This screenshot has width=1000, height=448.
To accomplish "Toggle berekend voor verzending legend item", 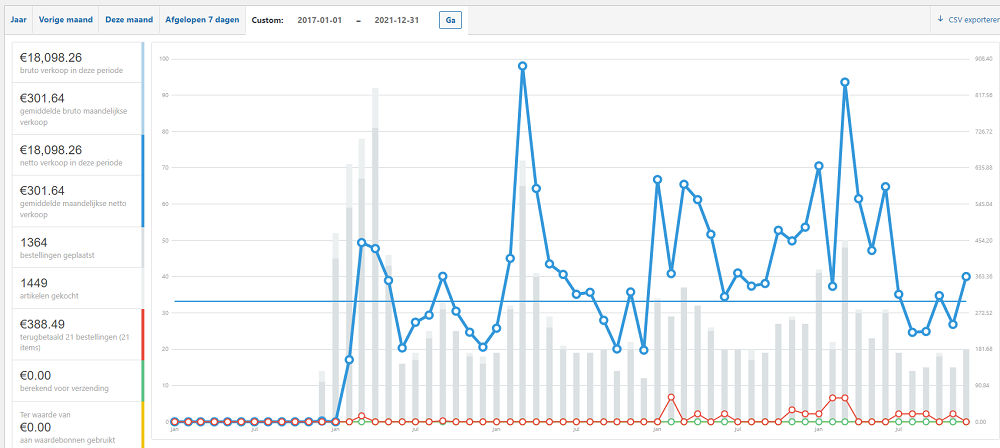I will (x=78, y=380).
